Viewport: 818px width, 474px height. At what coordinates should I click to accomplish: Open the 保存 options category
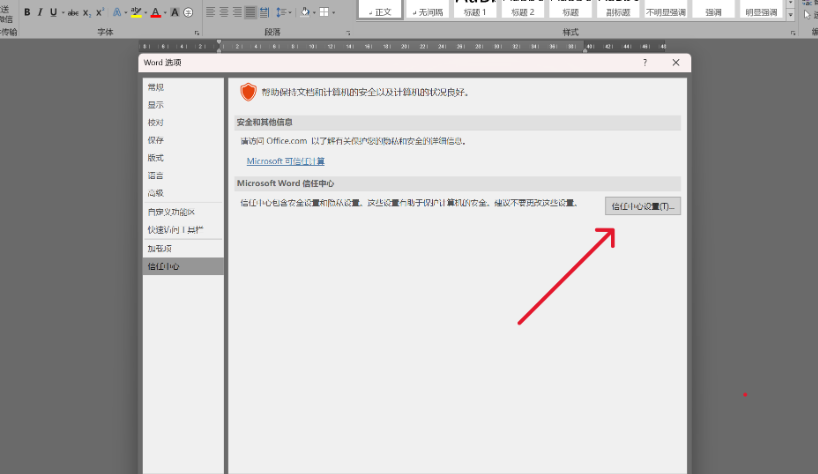183,140
